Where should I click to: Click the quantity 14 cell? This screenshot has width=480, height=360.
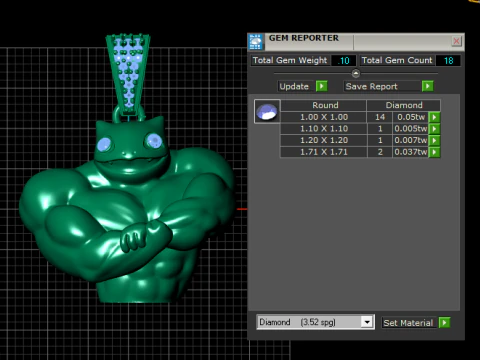(x=380, y=117)
